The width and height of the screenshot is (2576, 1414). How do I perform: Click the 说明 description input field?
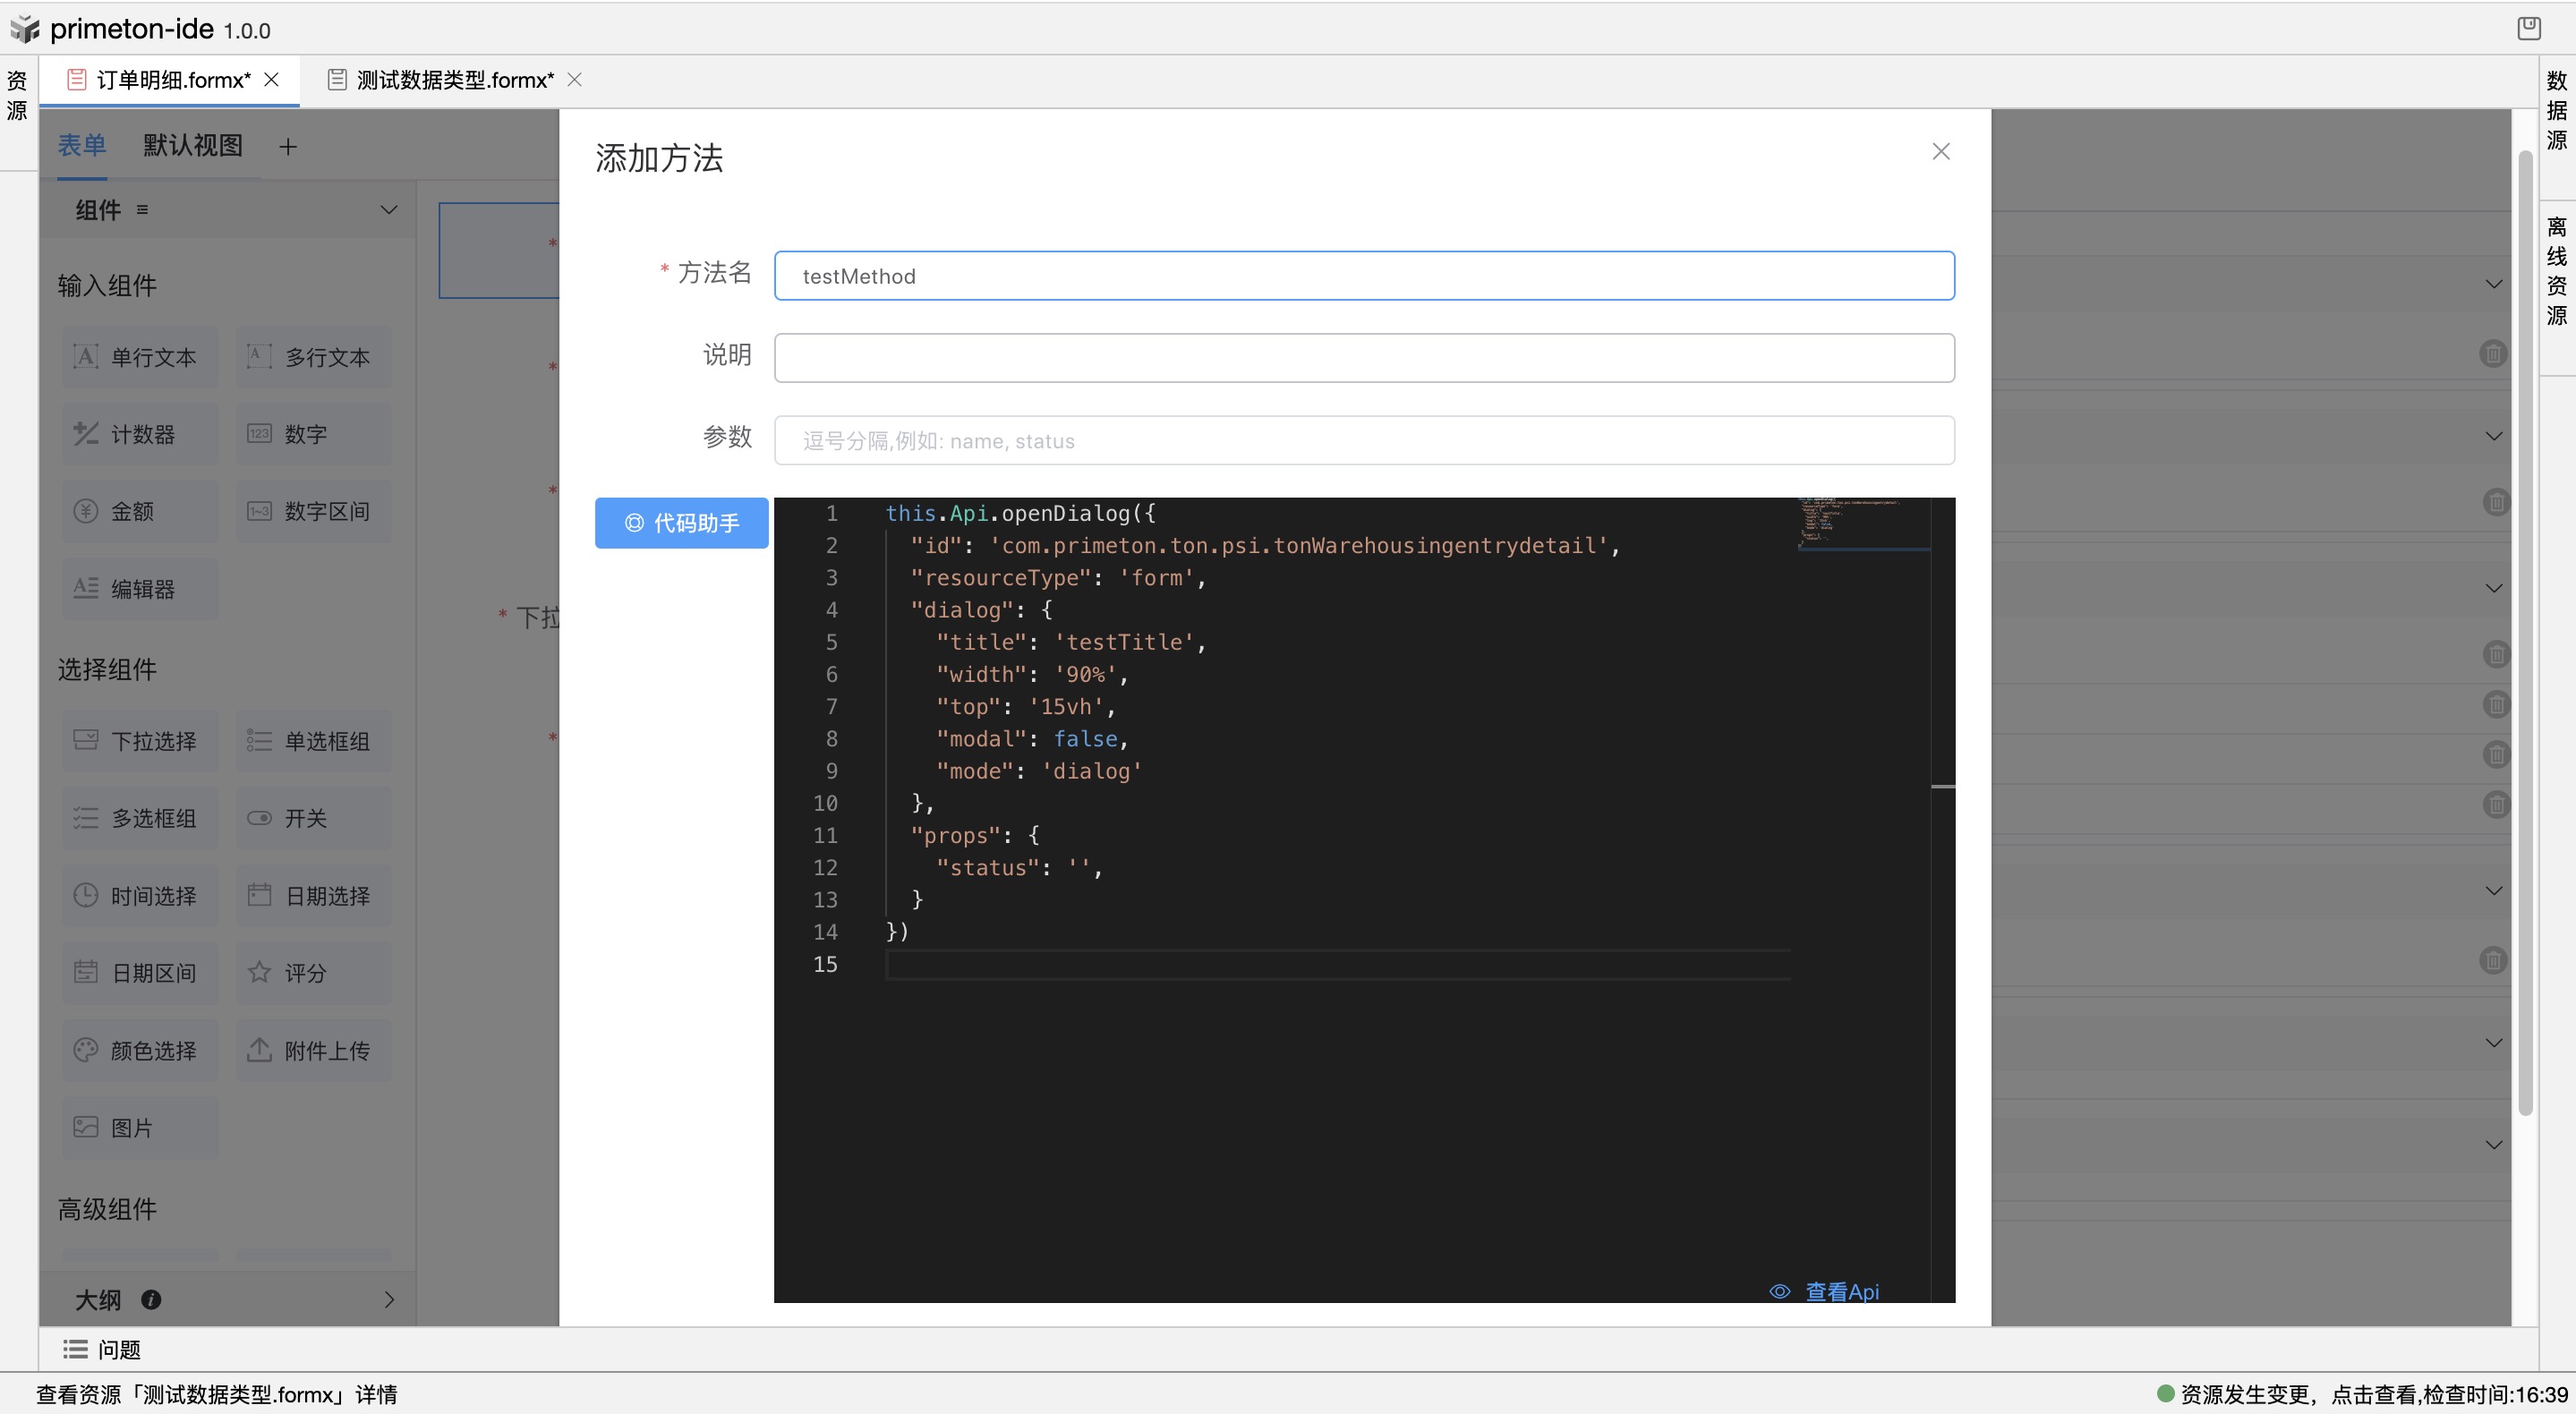click(1364, 357)
